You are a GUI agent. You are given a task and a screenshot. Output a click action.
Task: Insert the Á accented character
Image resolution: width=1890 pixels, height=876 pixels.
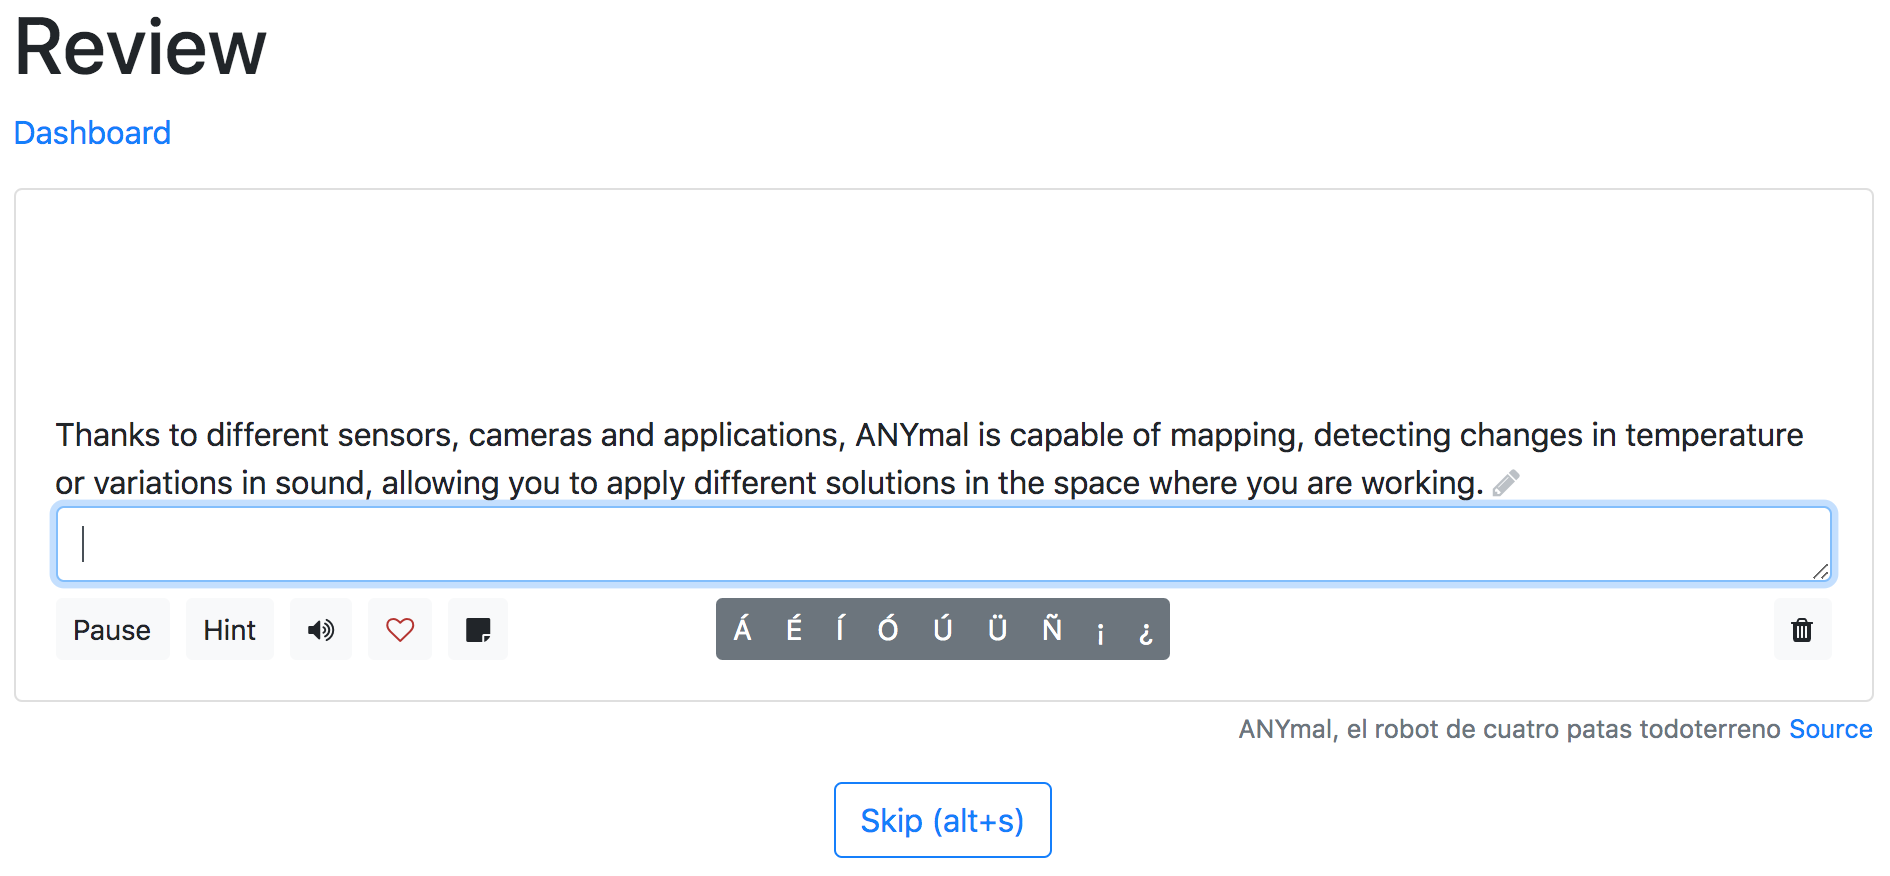coord(742,629)
